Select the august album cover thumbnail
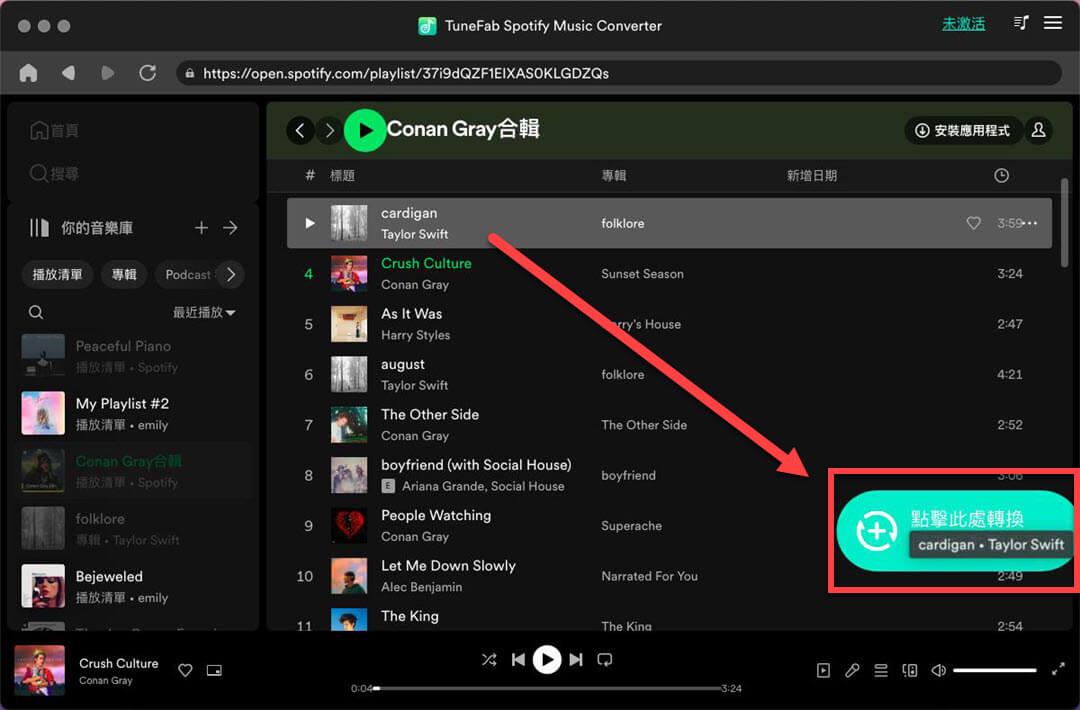This screenshot has width=1080, height=710. click(349, 375)
